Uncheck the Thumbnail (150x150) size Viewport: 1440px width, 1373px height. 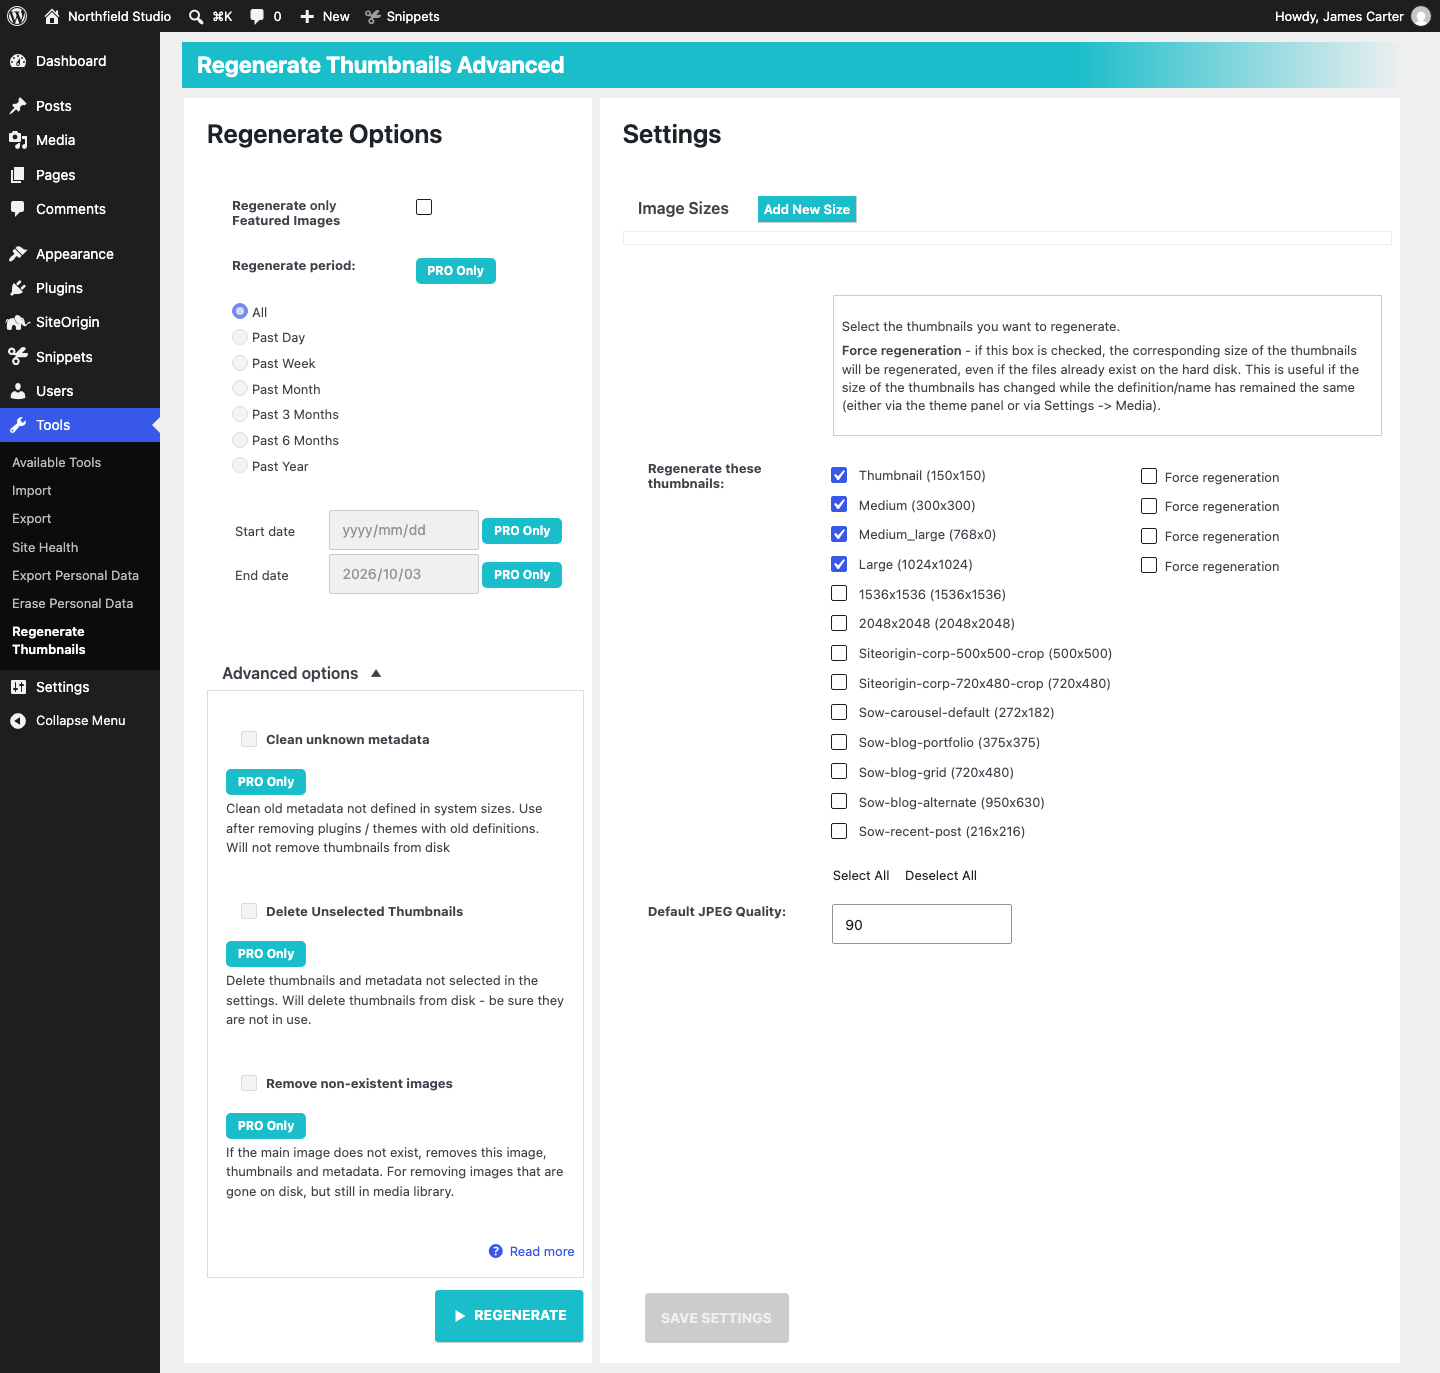[839, 475]
